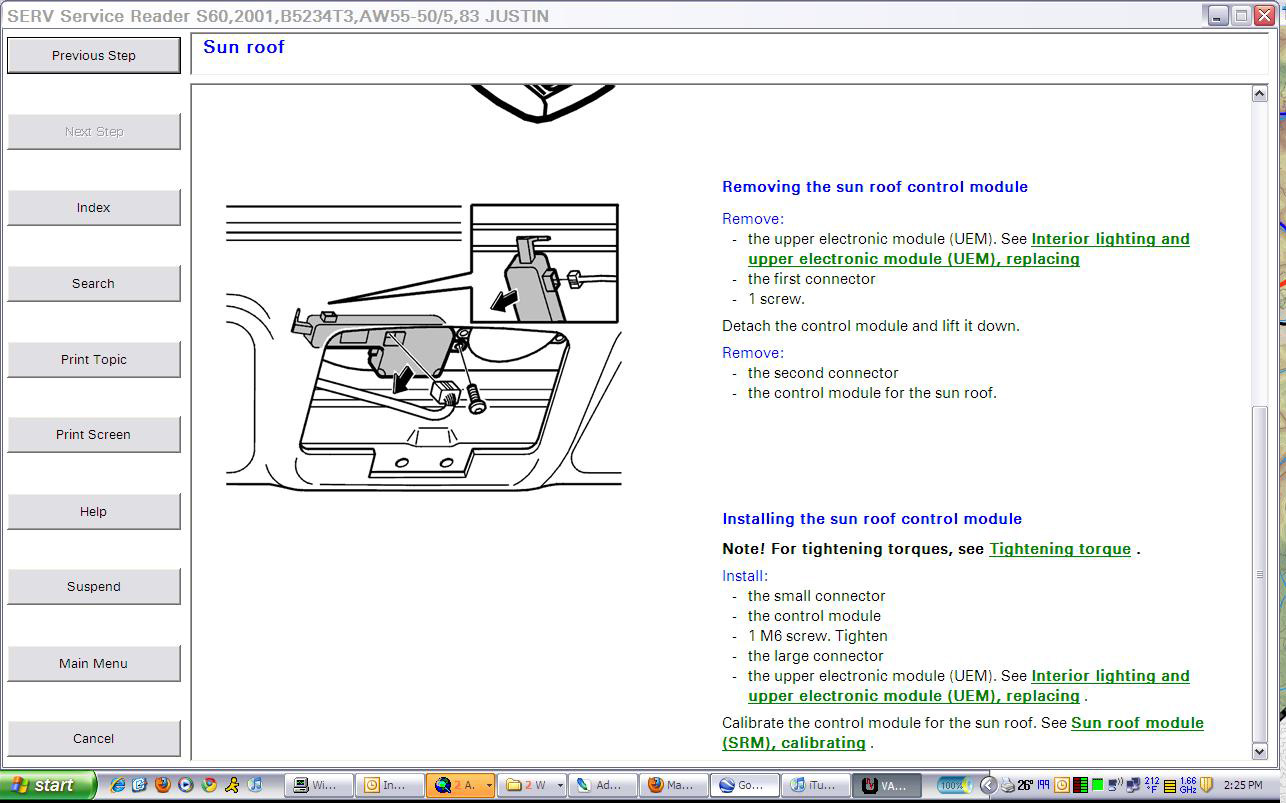
Task: Launch Google Chrome from Quick Launch
Action: click(x=209, y=785)
